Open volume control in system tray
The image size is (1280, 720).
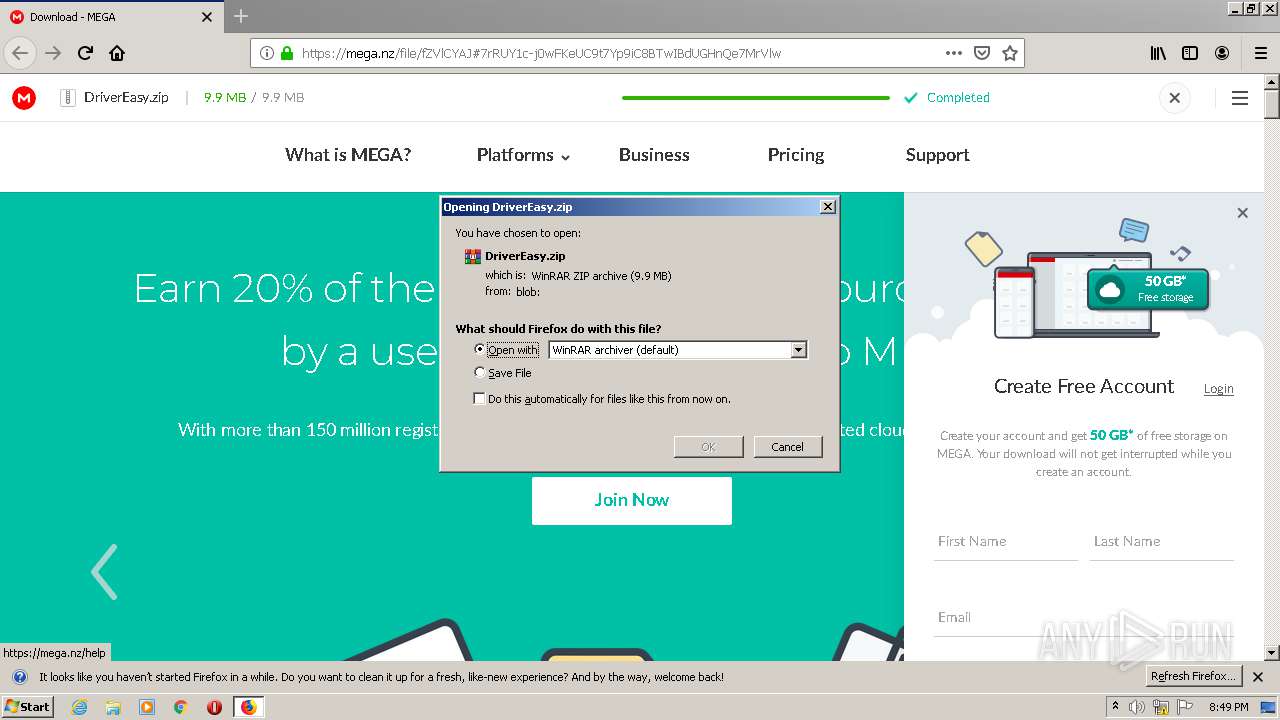1137,707
